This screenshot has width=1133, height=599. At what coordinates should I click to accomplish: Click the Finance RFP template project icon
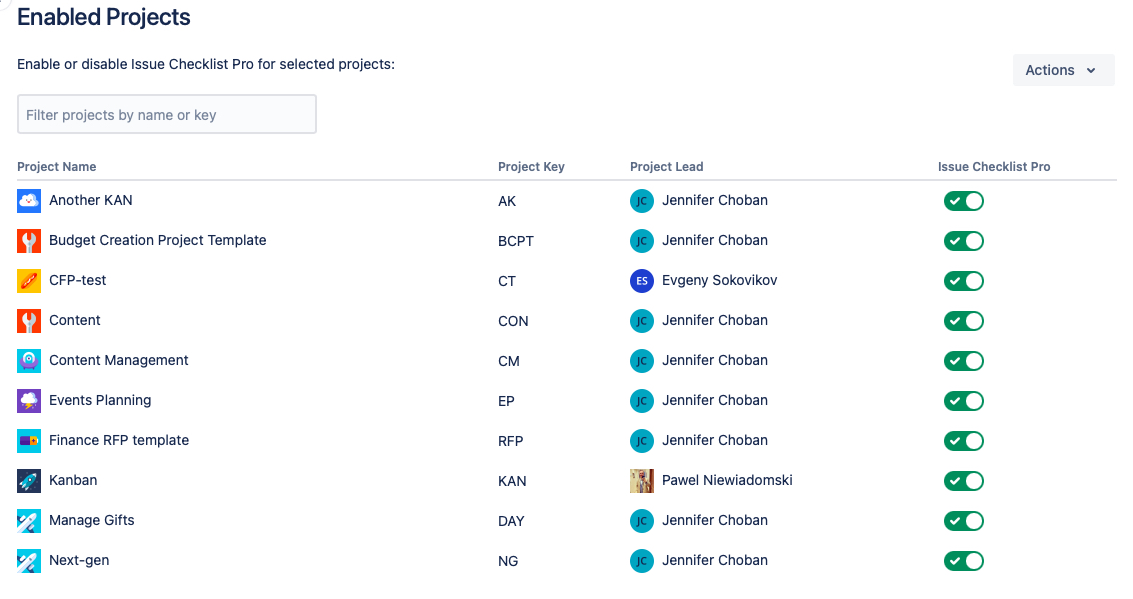(x=29, y=441)
